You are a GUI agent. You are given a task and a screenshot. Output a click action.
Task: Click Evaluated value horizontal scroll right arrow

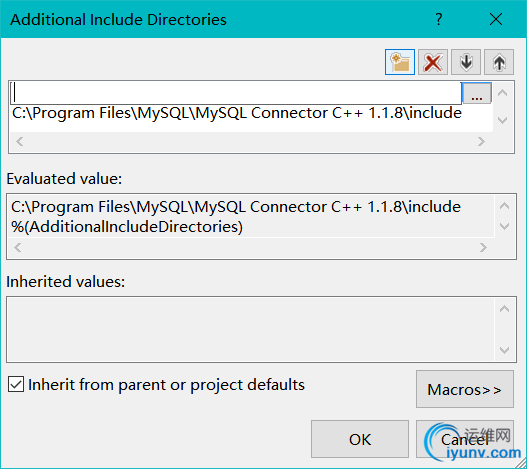[483, 248]
